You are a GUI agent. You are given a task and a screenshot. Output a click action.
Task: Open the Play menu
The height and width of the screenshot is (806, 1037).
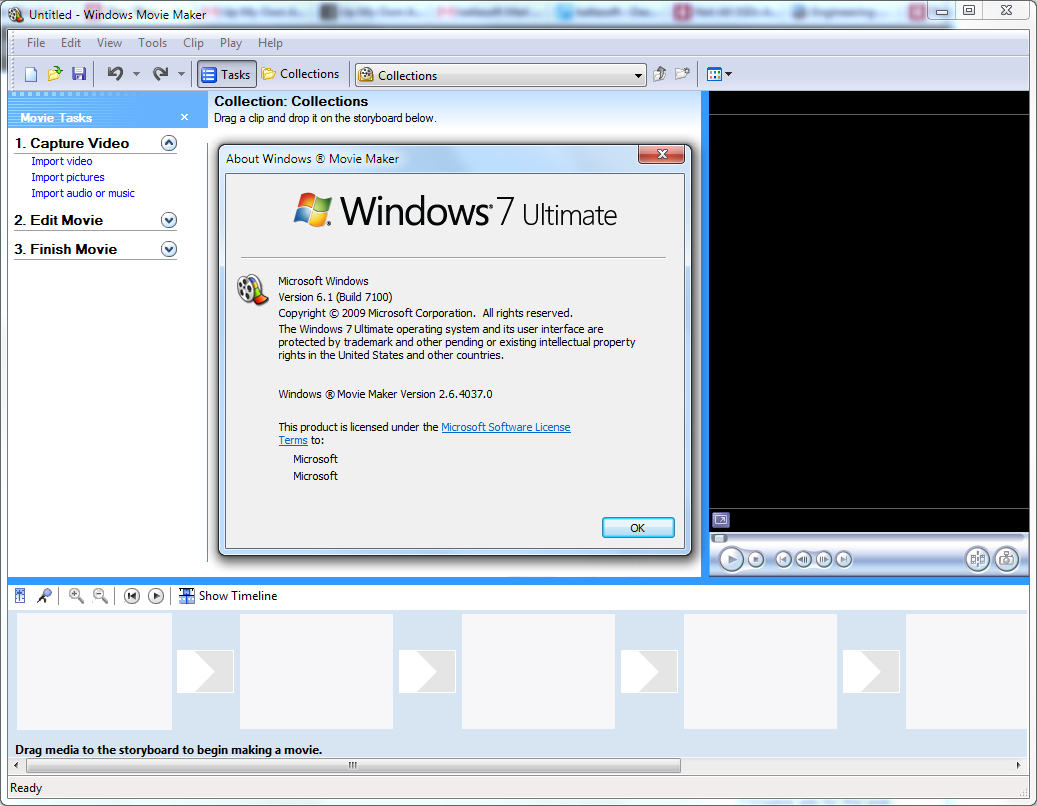pyautogui.click(x=231, y=43)
